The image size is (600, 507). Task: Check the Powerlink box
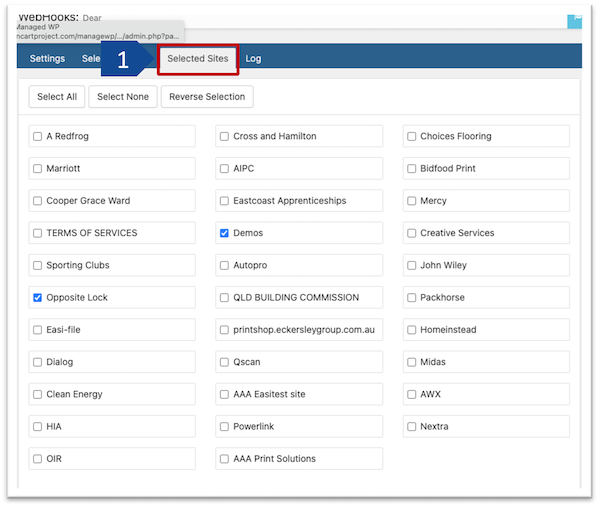[x=225, y=427]
